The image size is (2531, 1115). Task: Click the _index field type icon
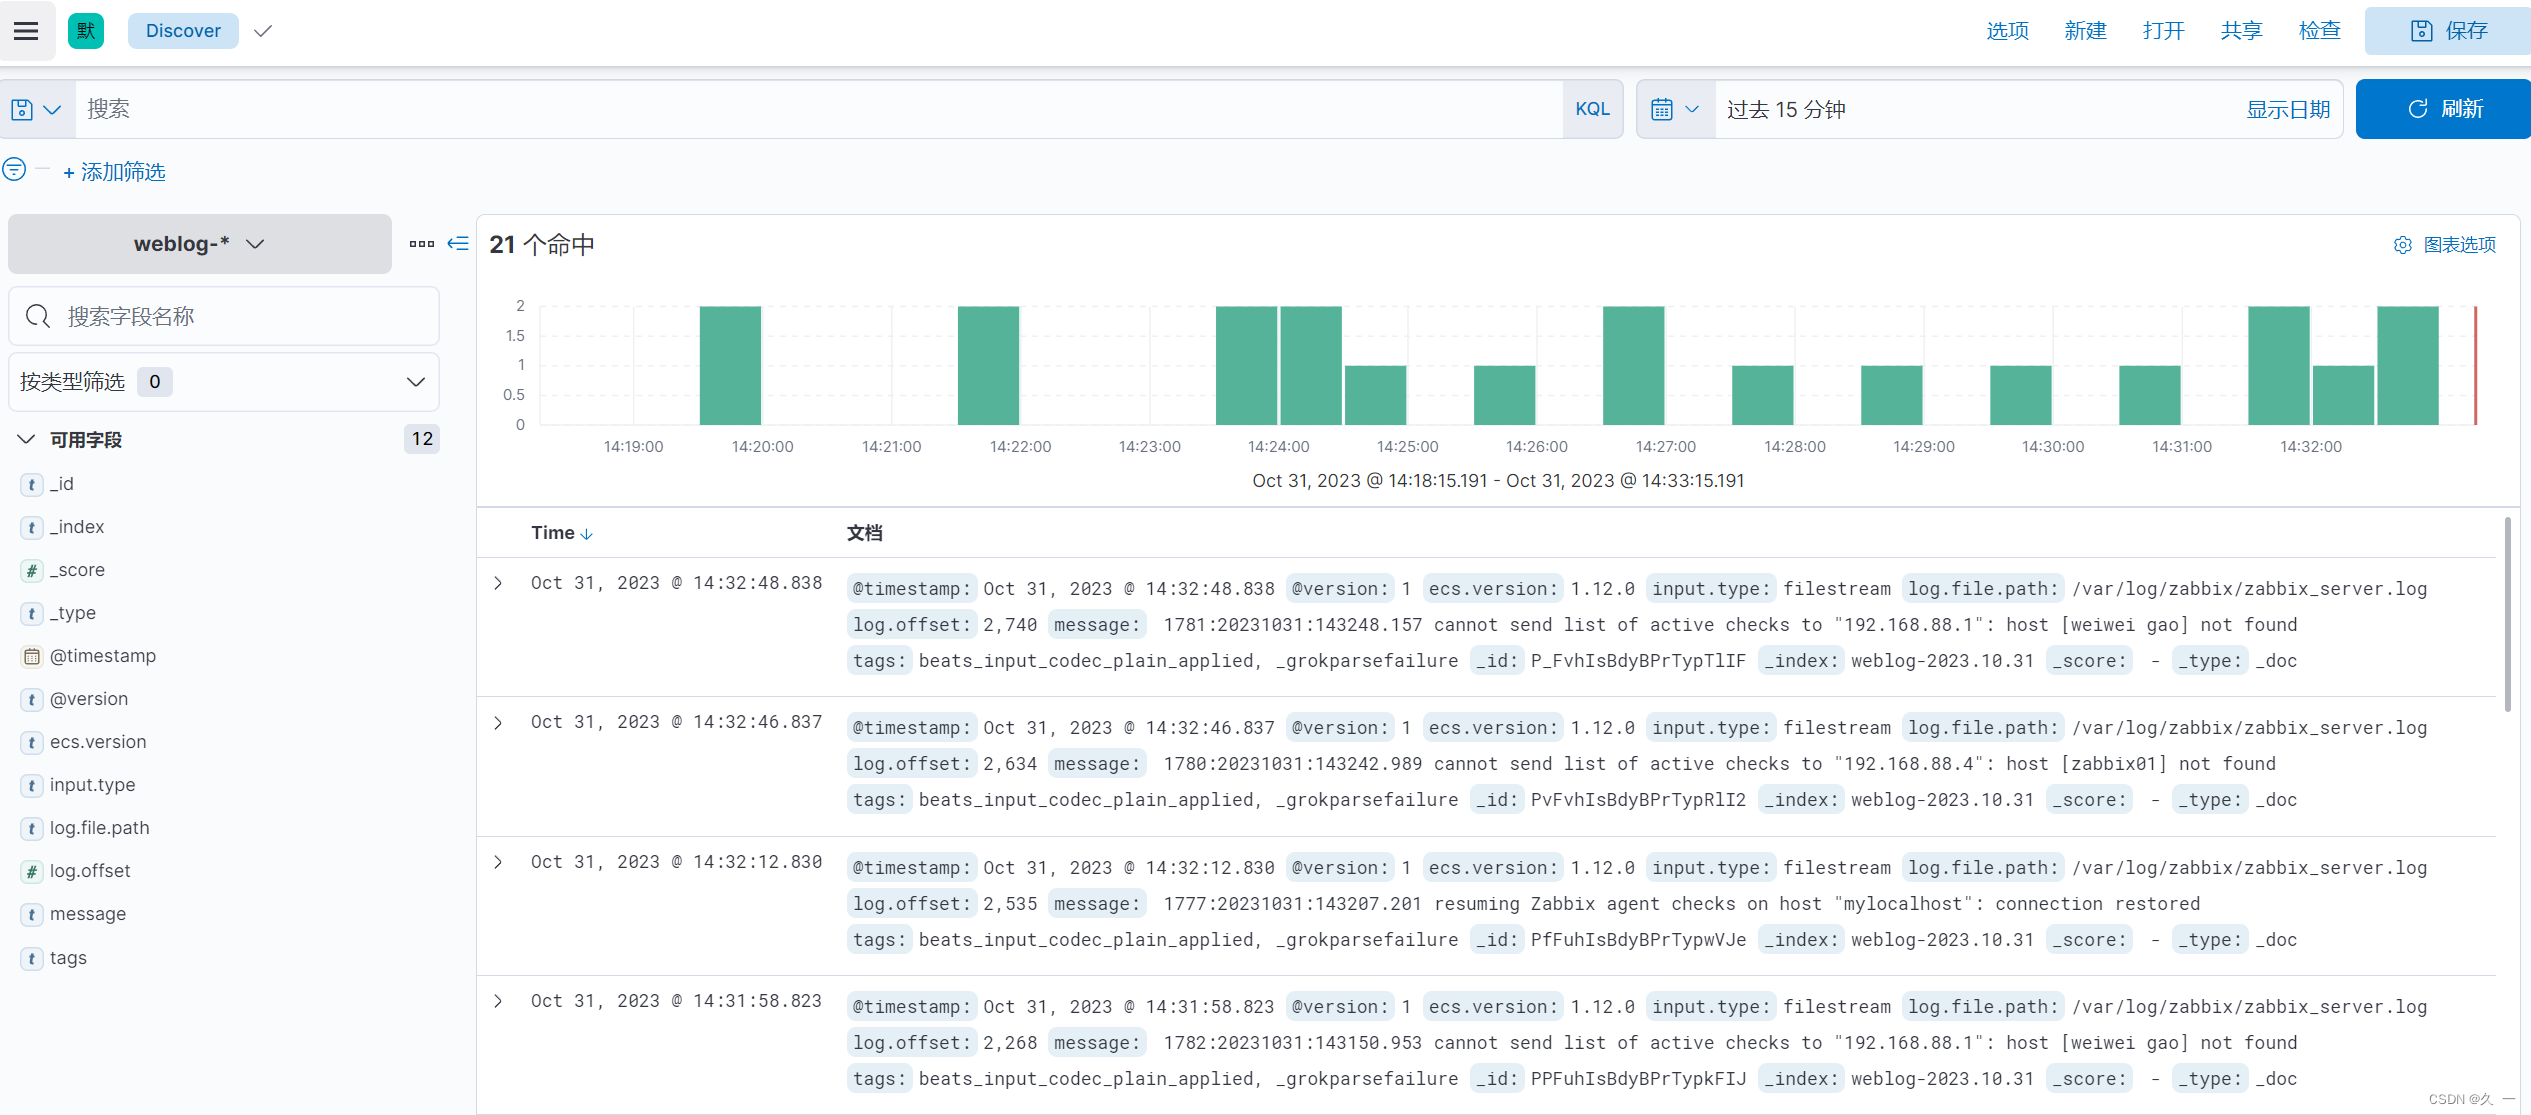[x=32, y=527]
